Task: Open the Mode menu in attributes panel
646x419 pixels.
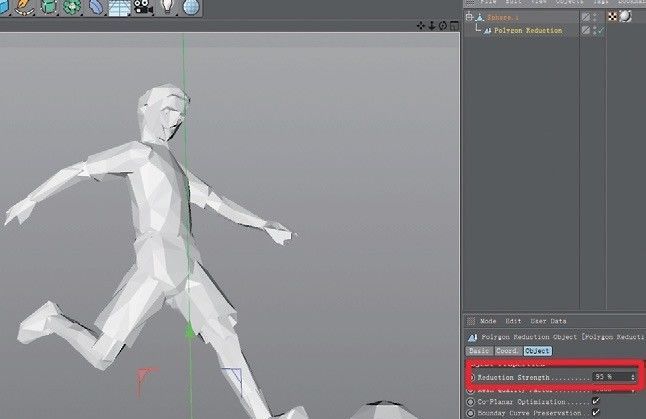Action: tap(488, 321)
